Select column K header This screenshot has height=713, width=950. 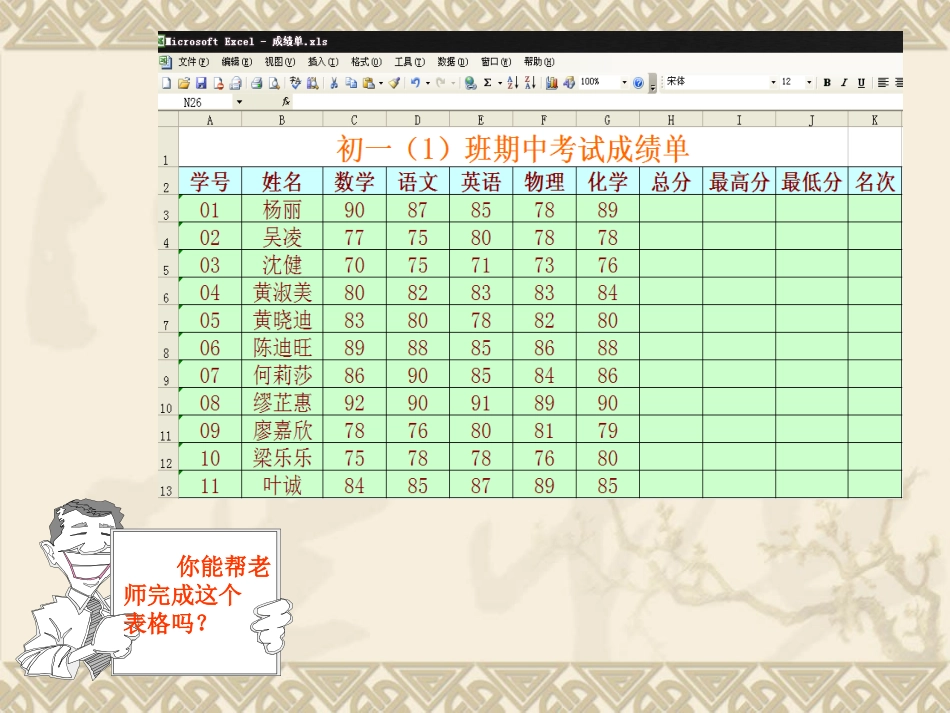874,119
